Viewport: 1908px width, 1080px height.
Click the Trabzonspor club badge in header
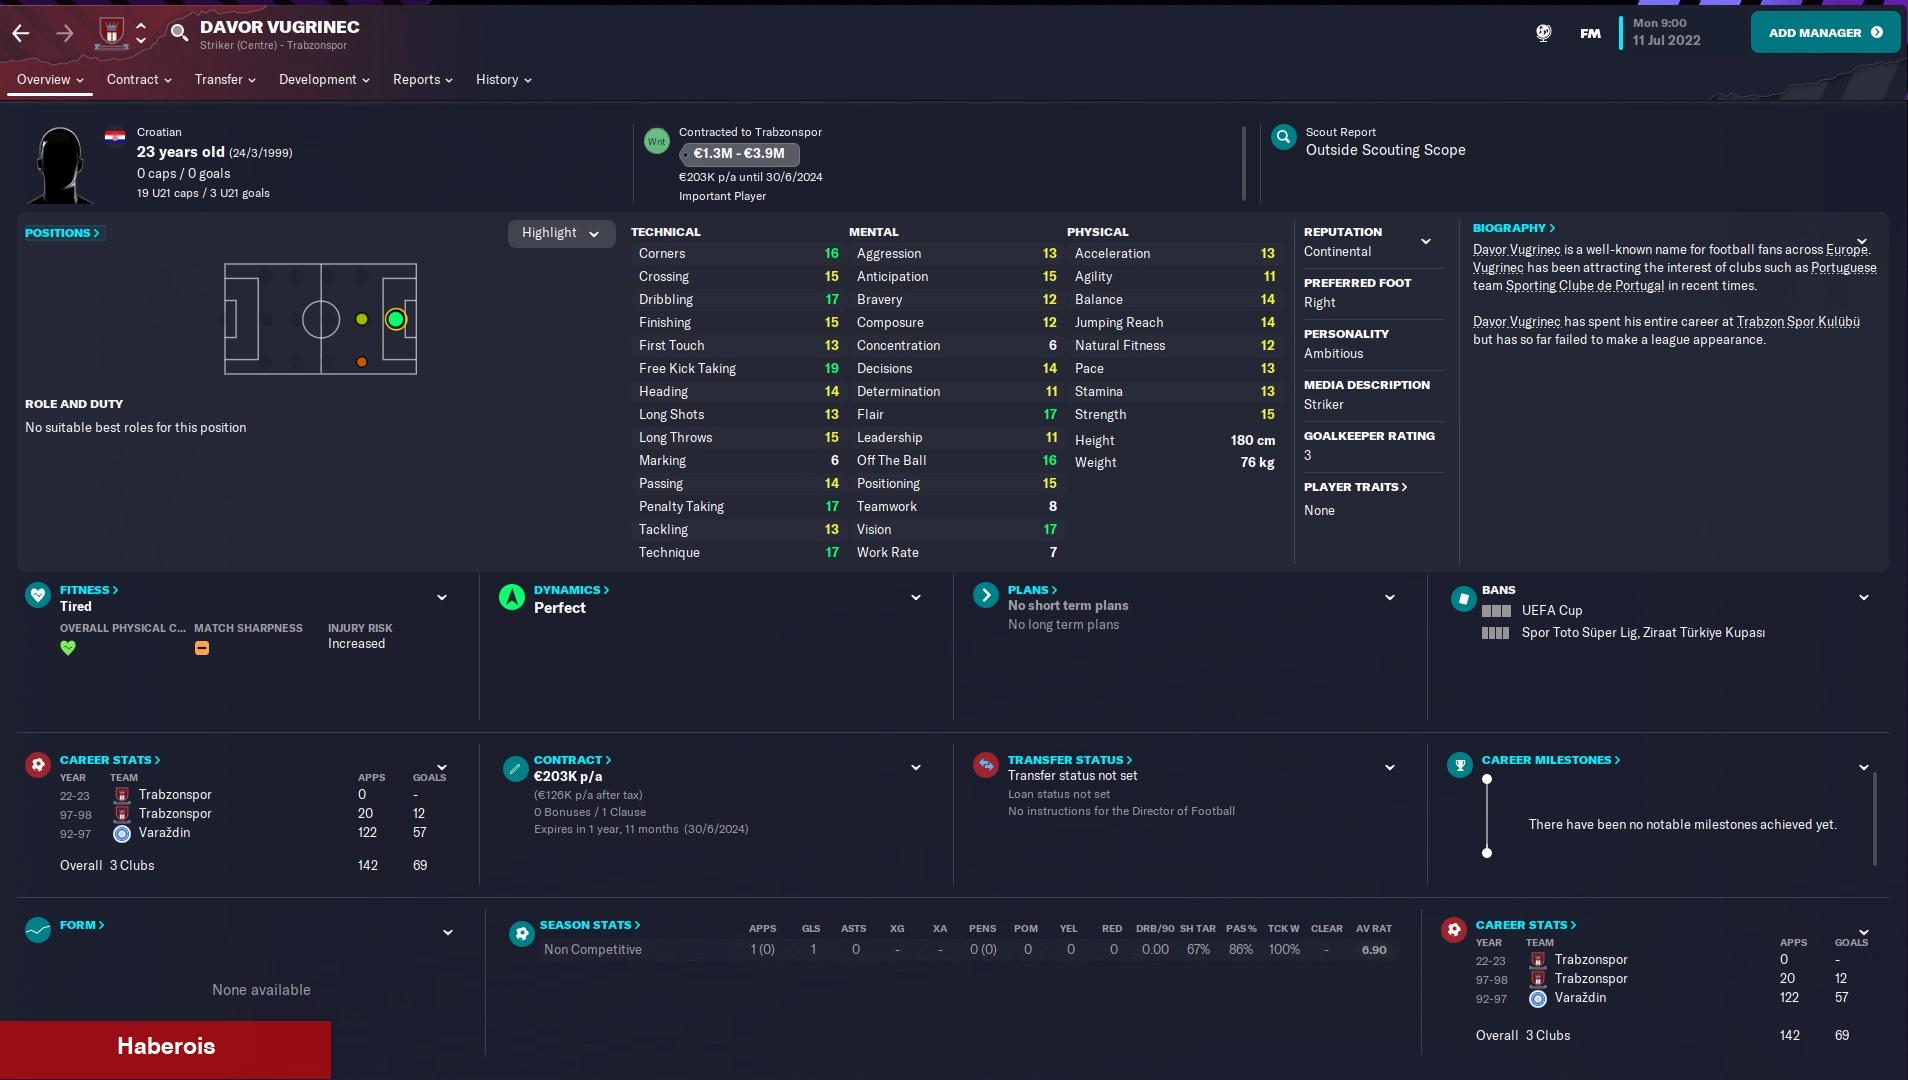pyautogui.click(x=111, y=33)
